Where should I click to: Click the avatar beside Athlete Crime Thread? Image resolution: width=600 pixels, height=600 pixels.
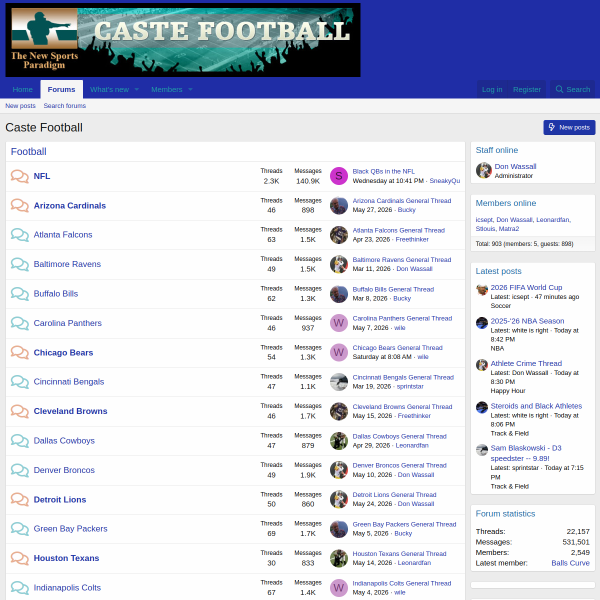[x=482, y=365]
